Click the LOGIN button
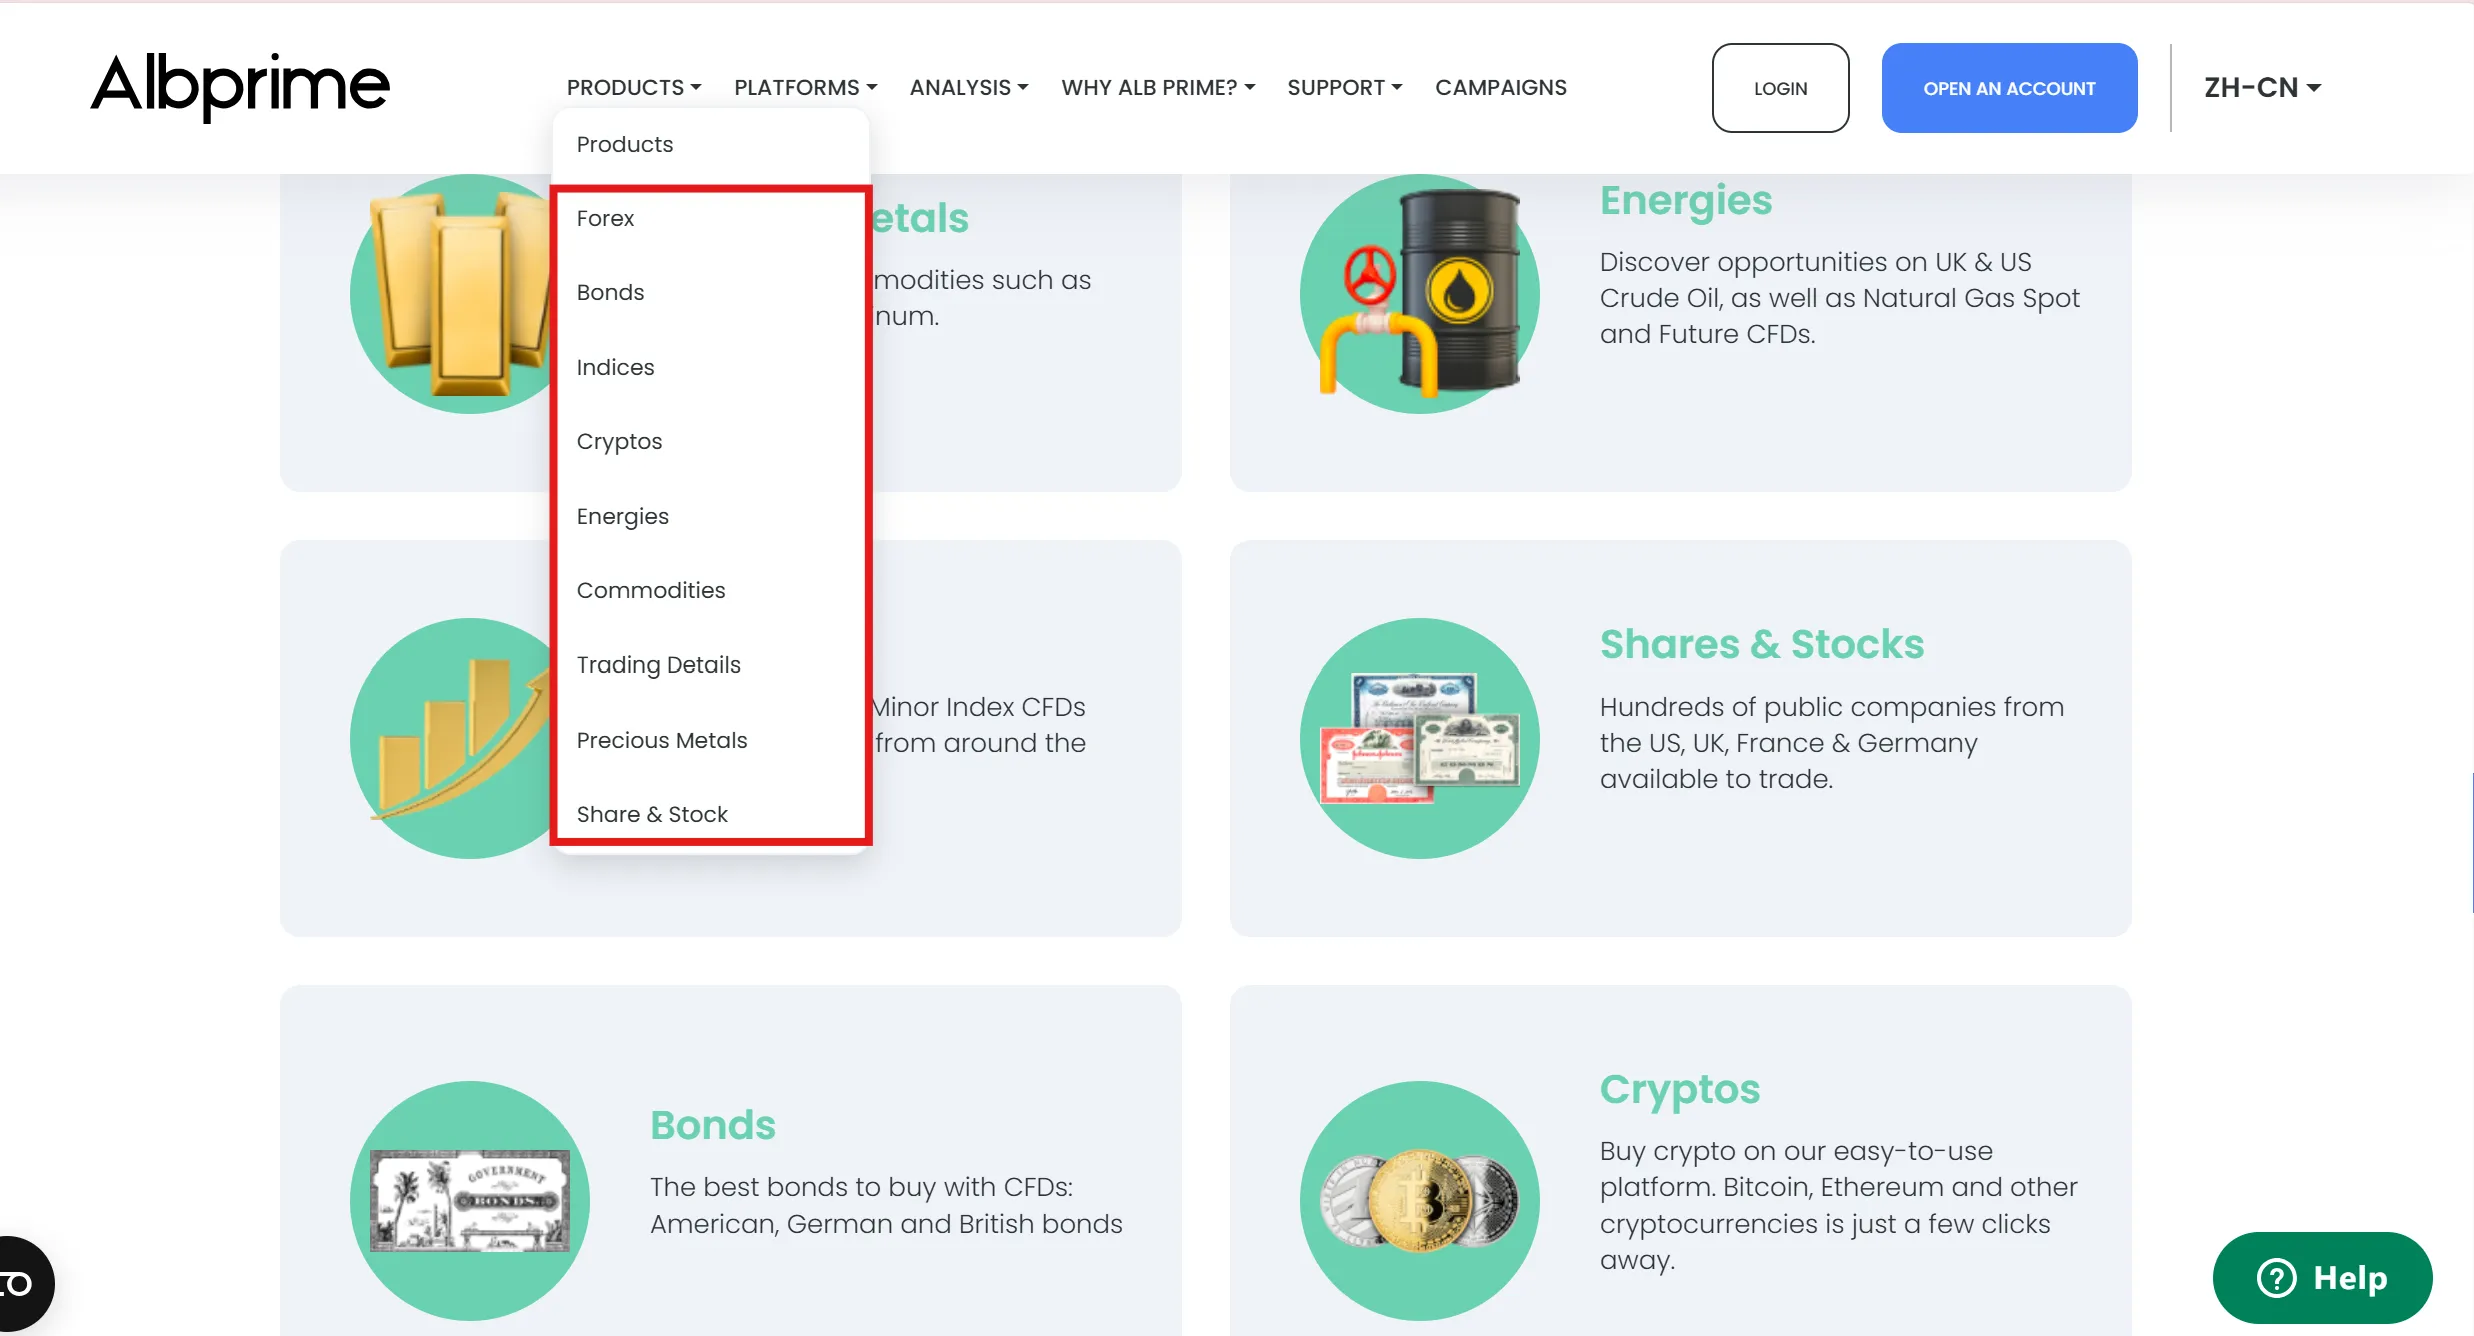Viewport: 2474px width, 1336px height. coord(1780,88)
